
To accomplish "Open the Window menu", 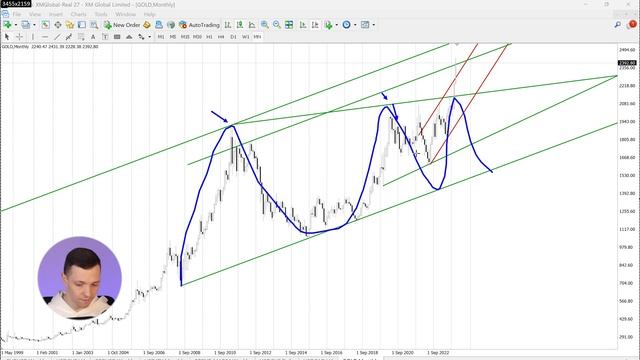I will pyautogui.click(x=125, y=14).
